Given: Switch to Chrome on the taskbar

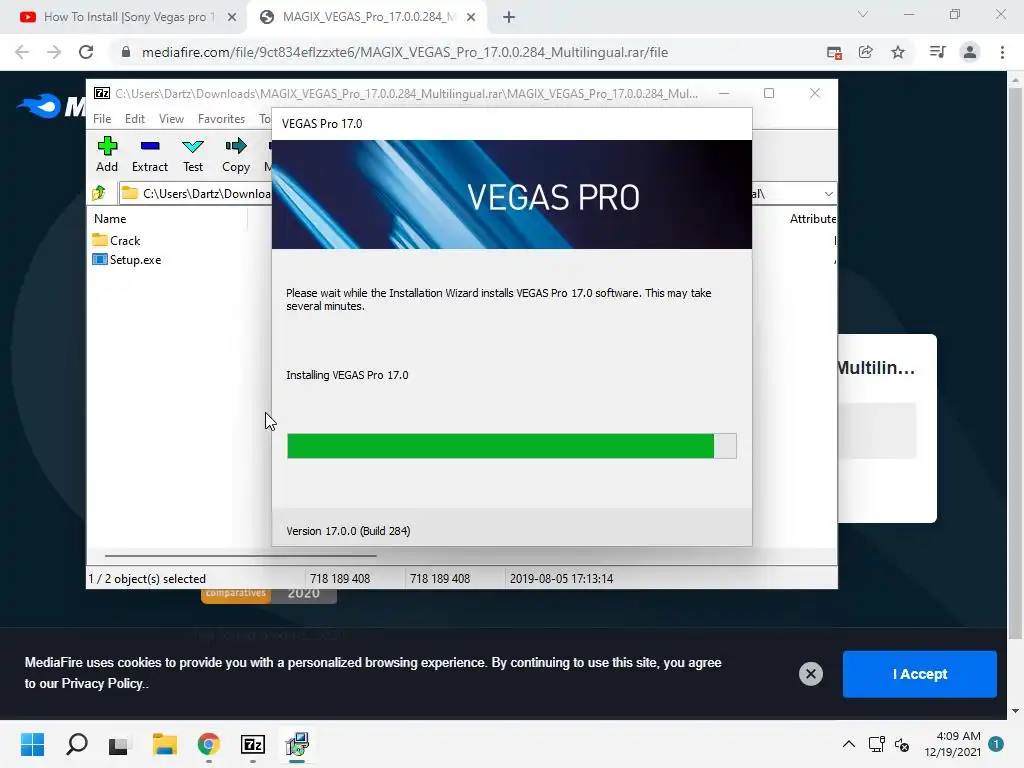Looking at the screenshot, I should click(209, 744).
